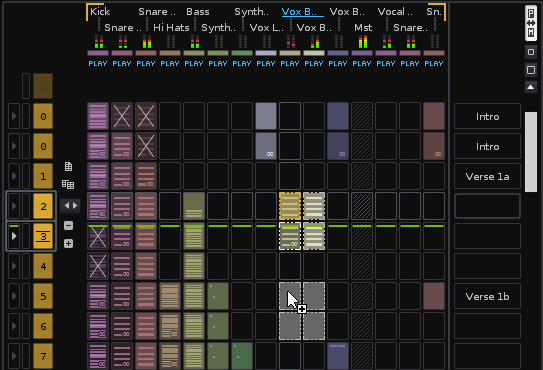The image size is (543, 370).
Task: Select the Vocal .. track header
Action: click(x=395, y=11)
